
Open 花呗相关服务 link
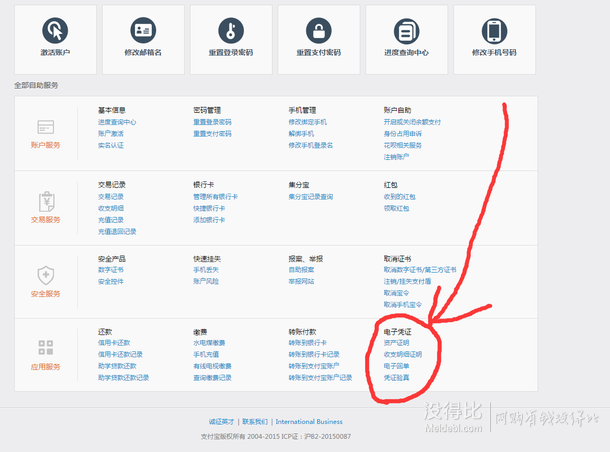pyautogui.click(x=403, y=145)
